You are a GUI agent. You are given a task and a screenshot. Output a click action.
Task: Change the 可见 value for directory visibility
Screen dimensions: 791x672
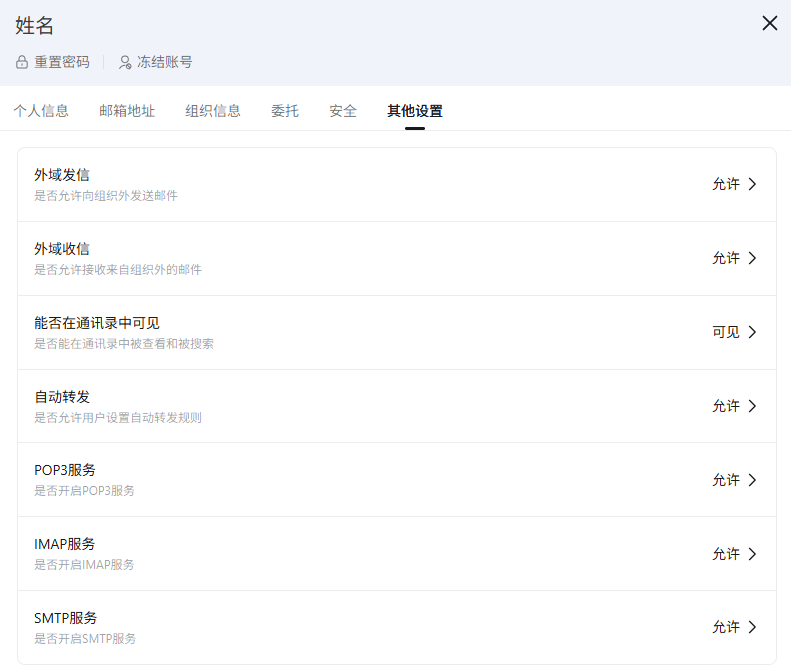[725, 332]
